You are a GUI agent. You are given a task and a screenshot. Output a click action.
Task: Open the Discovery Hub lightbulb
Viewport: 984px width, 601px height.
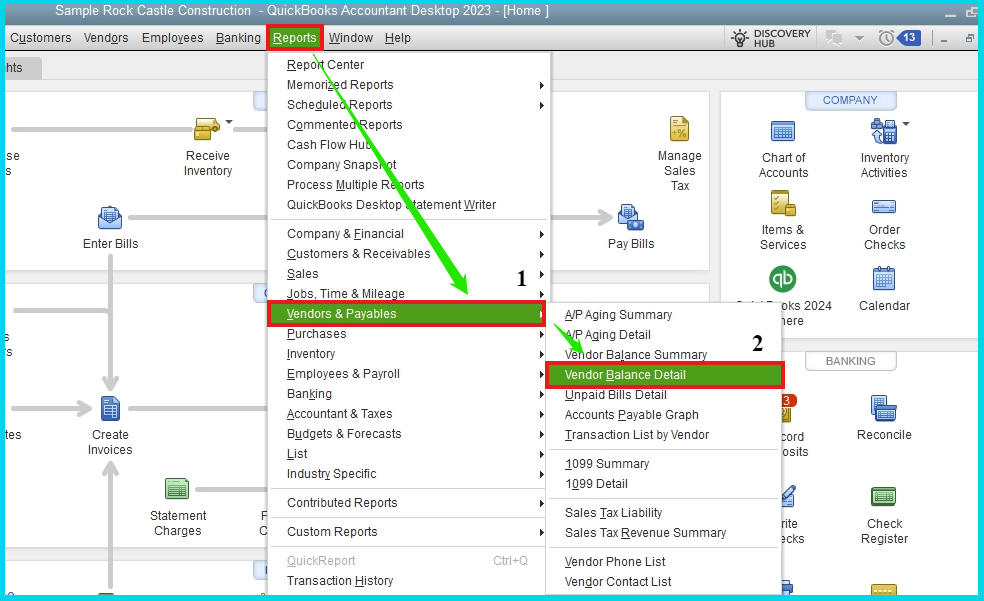(x=740, y=38)
